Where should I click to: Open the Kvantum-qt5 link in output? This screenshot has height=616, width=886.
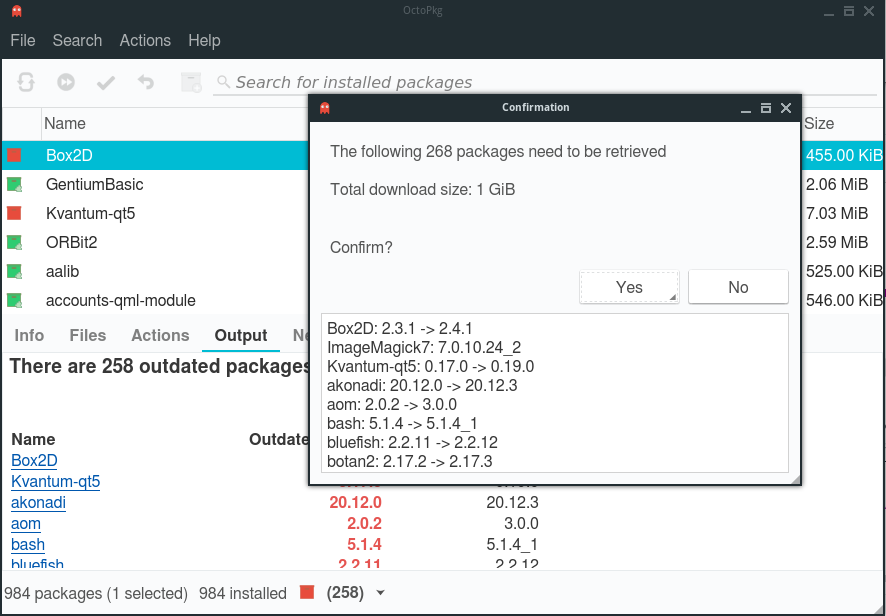coord(55,481)
